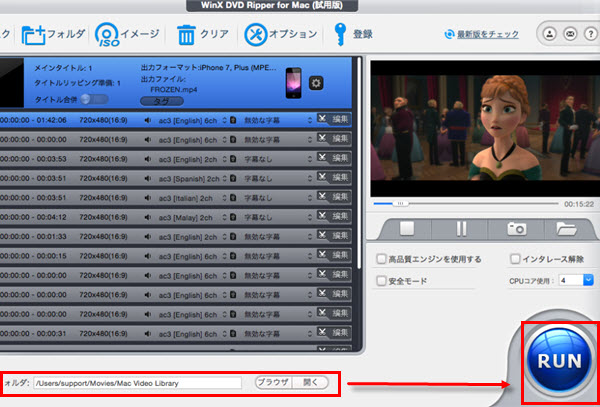Click the video preview frame
This screenshot has width=600, height=407.
point(485,128)
